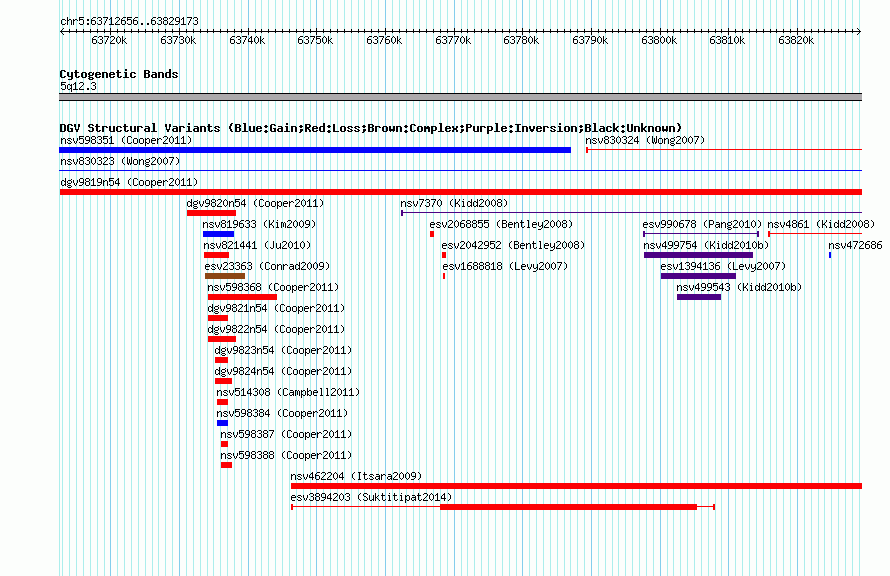Select the purple esv1394136 inversion bar

point(698,276)
